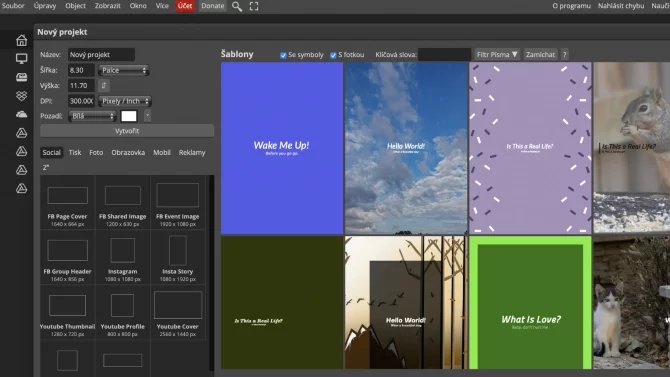The height and width of the screenshot is (377, 670).
Task: Open the Úpravy menu
Action: 45,6
